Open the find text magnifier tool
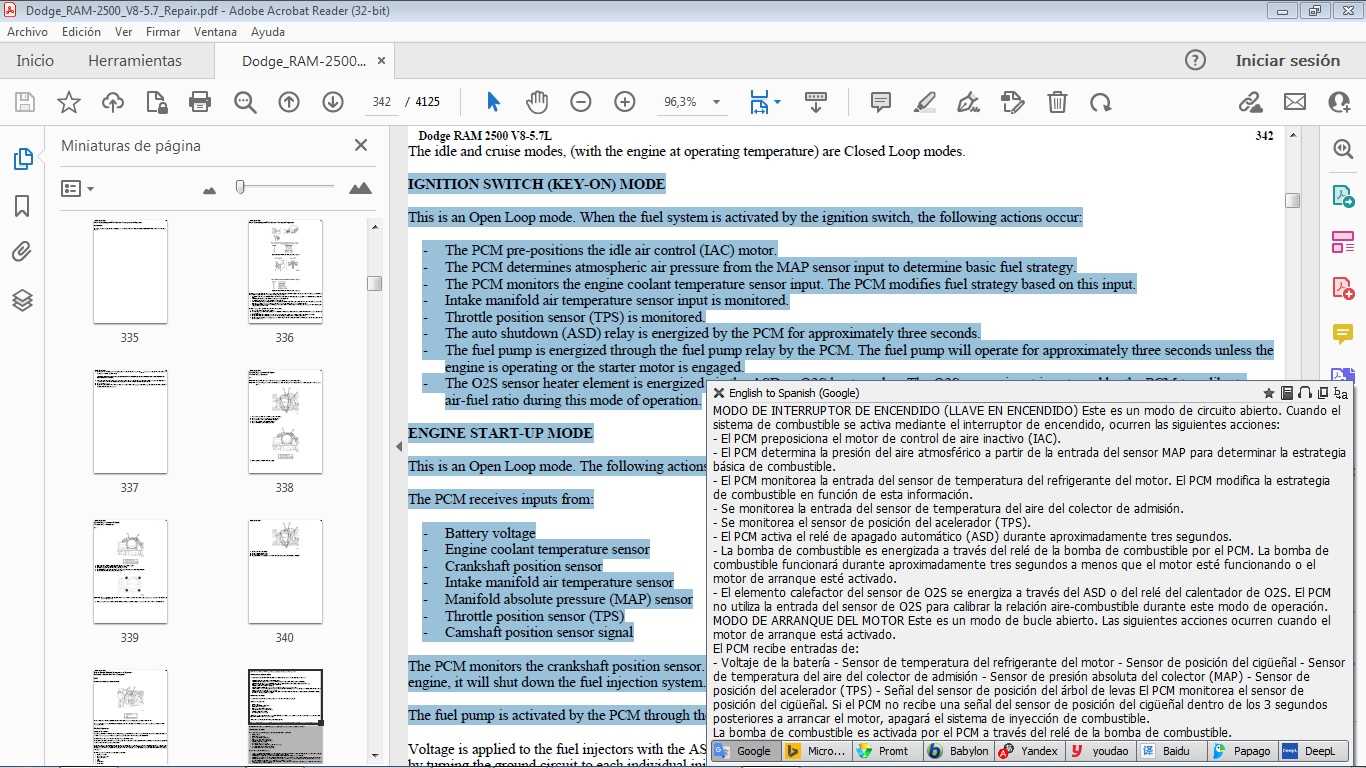 (245, 102)
